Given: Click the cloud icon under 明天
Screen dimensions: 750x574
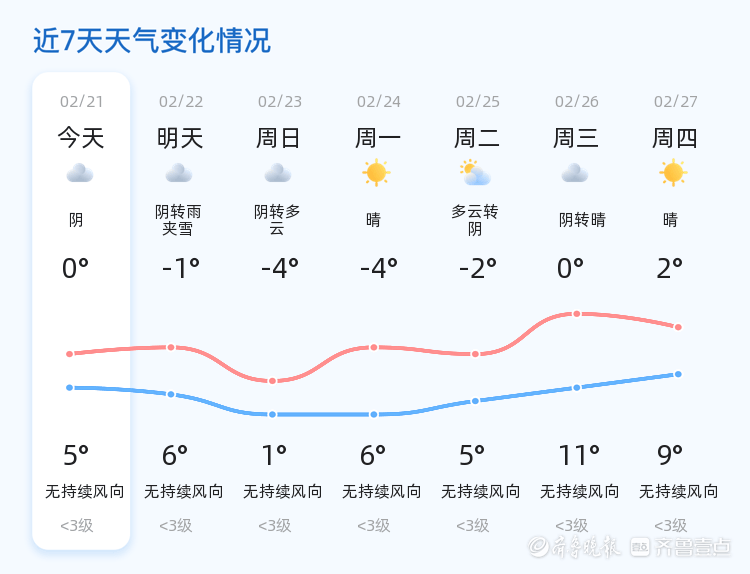Looking at the screenshot, I should pyautogui.click(x=179, y=173).
